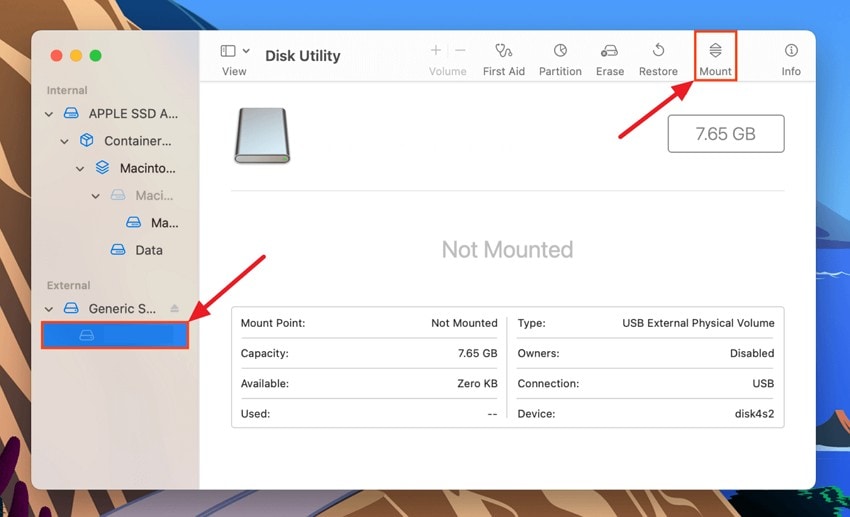Screen dimensions: 850x517
Task: Click the Internal section header
Action: (67, 90)
